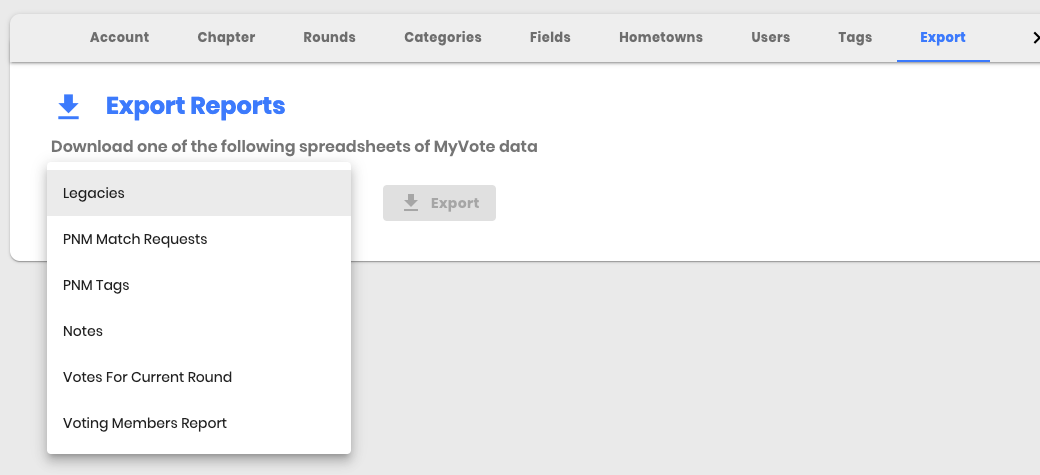Click the Export Reports heading text
This screenshot has height=475, width=1040.
coord(196,106)
